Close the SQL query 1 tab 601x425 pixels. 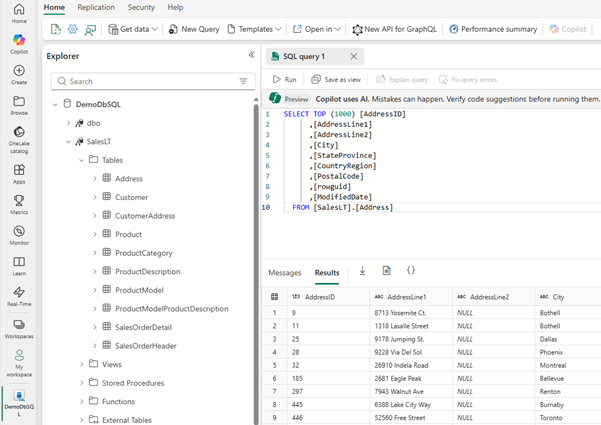click(354, 57)
